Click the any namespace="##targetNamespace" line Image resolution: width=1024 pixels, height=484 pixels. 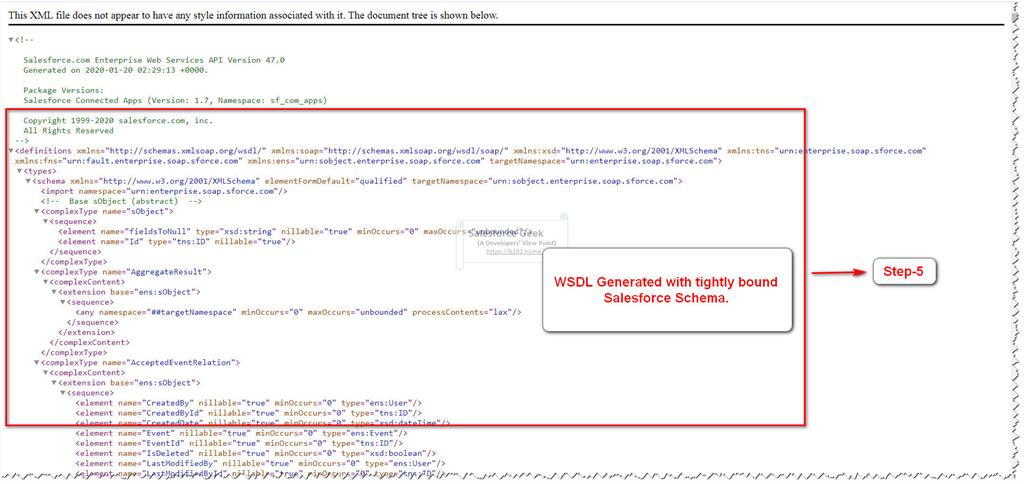pyautogui.click(x=299, y=312)
